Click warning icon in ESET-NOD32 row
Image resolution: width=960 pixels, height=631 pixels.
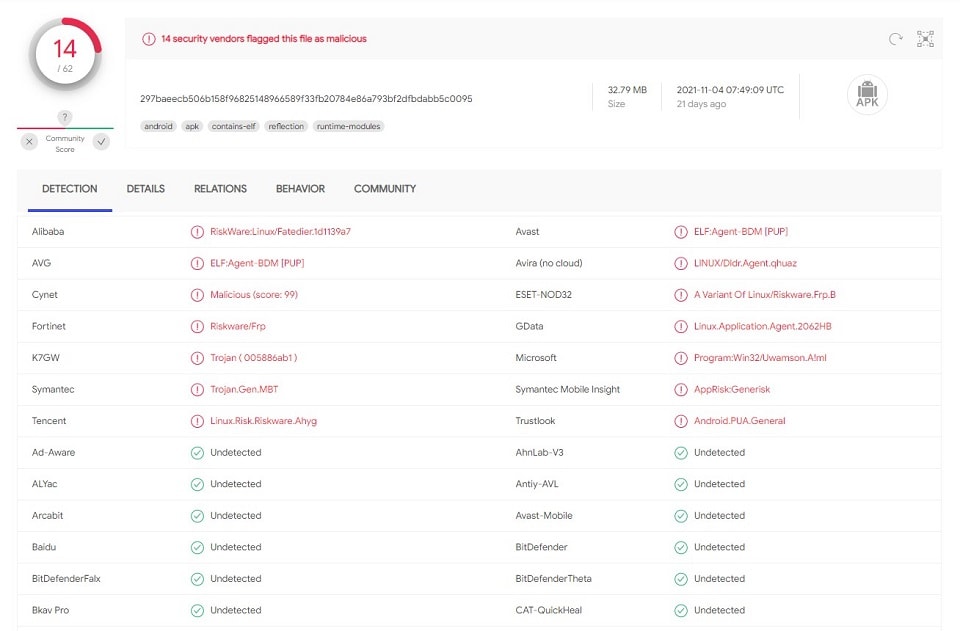681,295
